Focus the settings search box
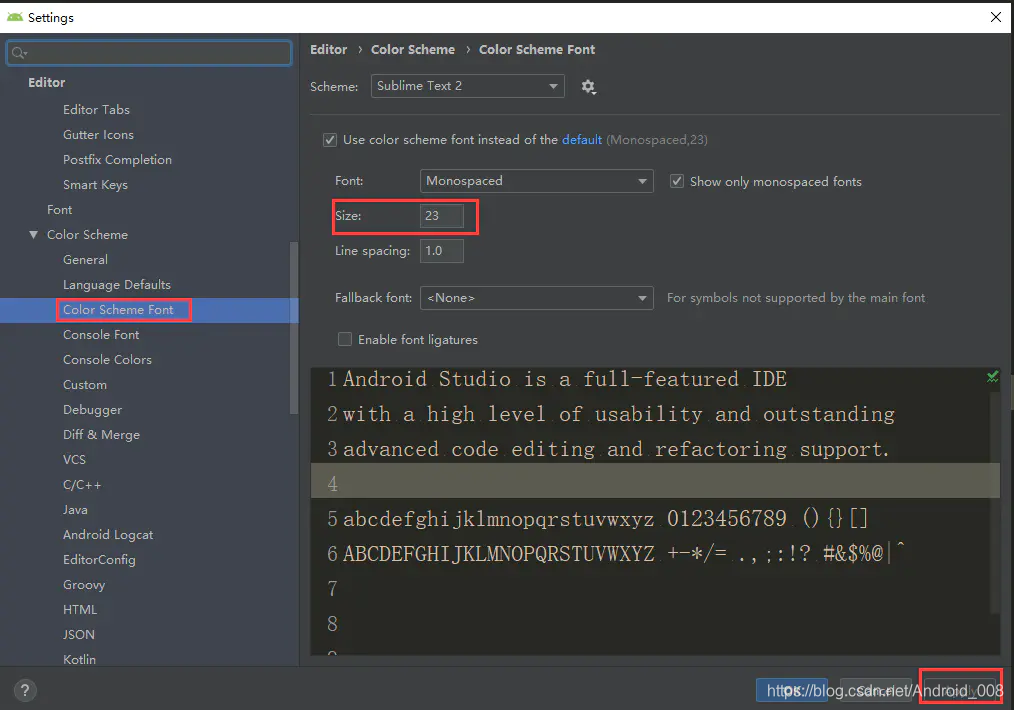This screenshot has height=710, width=1014. click(x=149, y=53)
